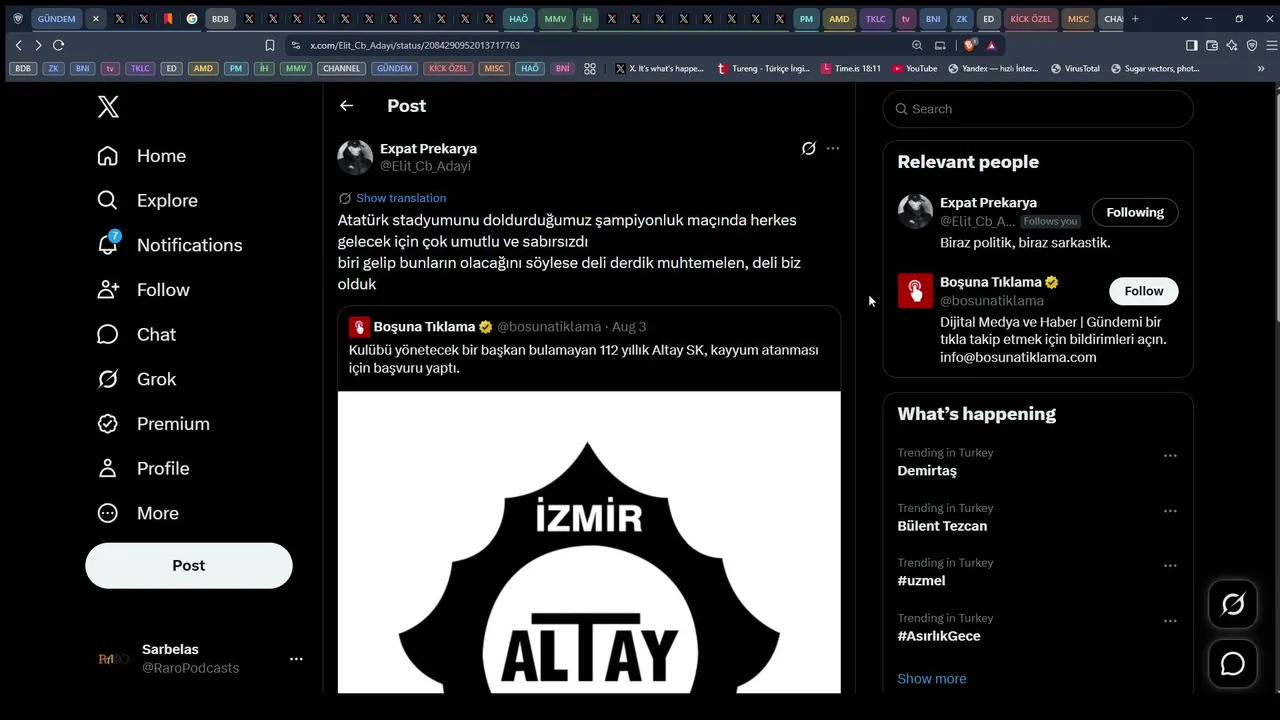The width and height of the screenshot is (1280, 720).
Task: Click the Premium verified badge icon
Action: 108,424
